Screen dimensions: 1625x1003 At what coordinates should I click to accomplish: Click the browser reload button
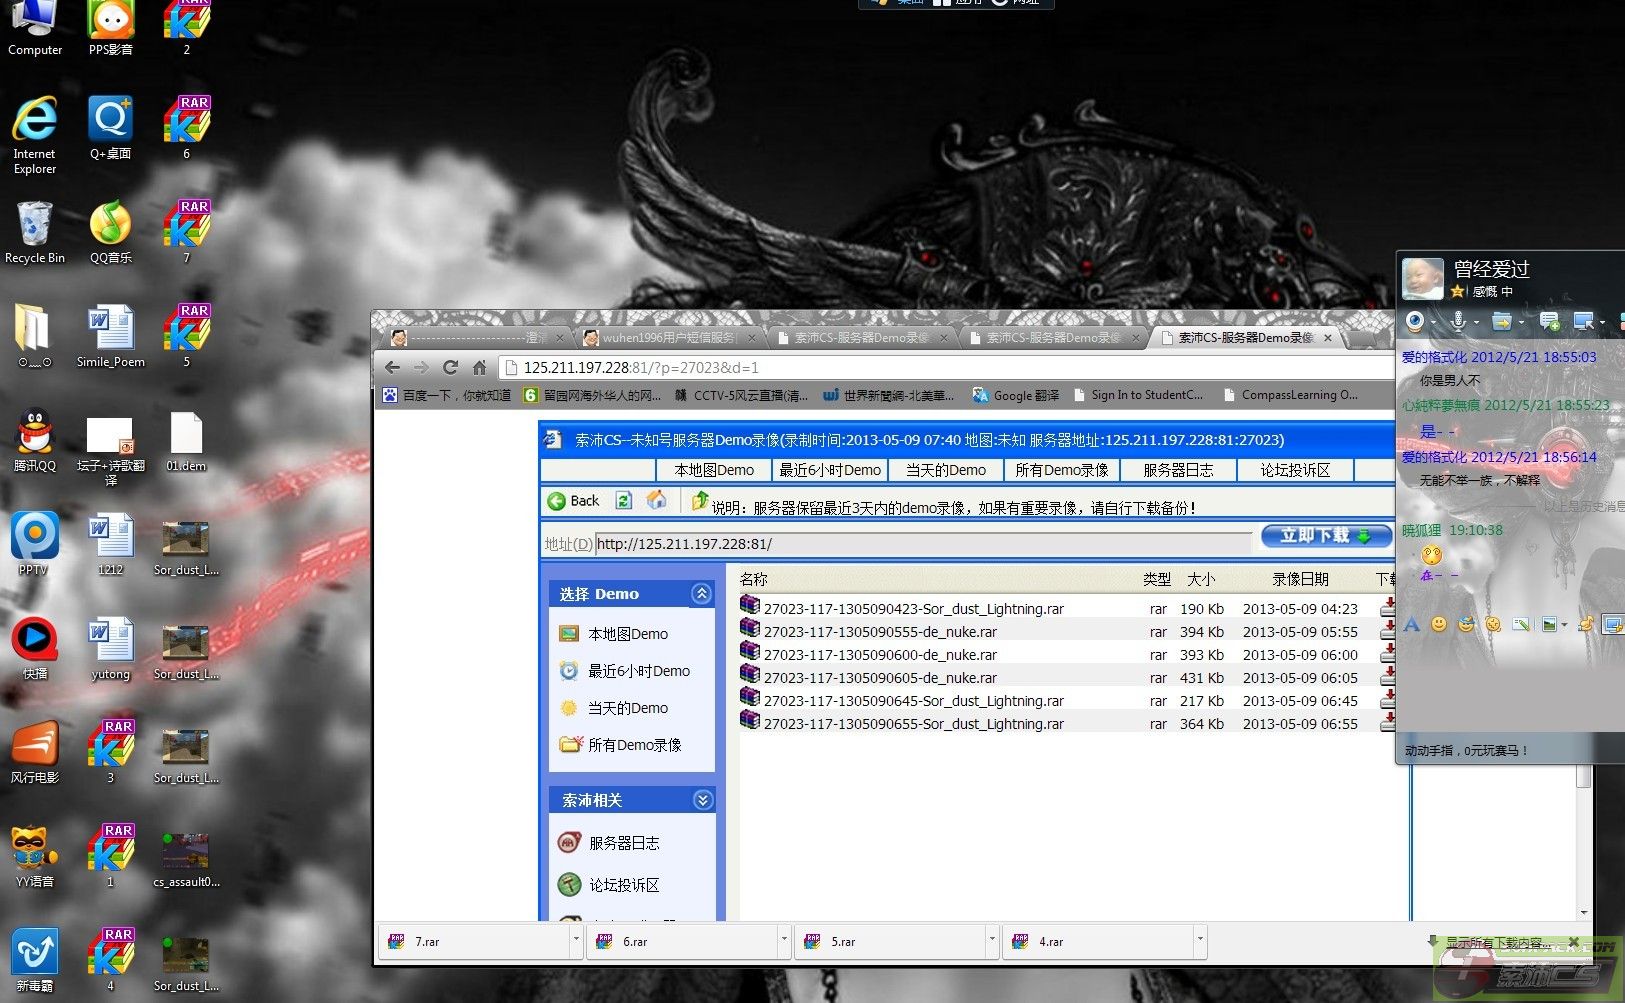click(450, 368)
